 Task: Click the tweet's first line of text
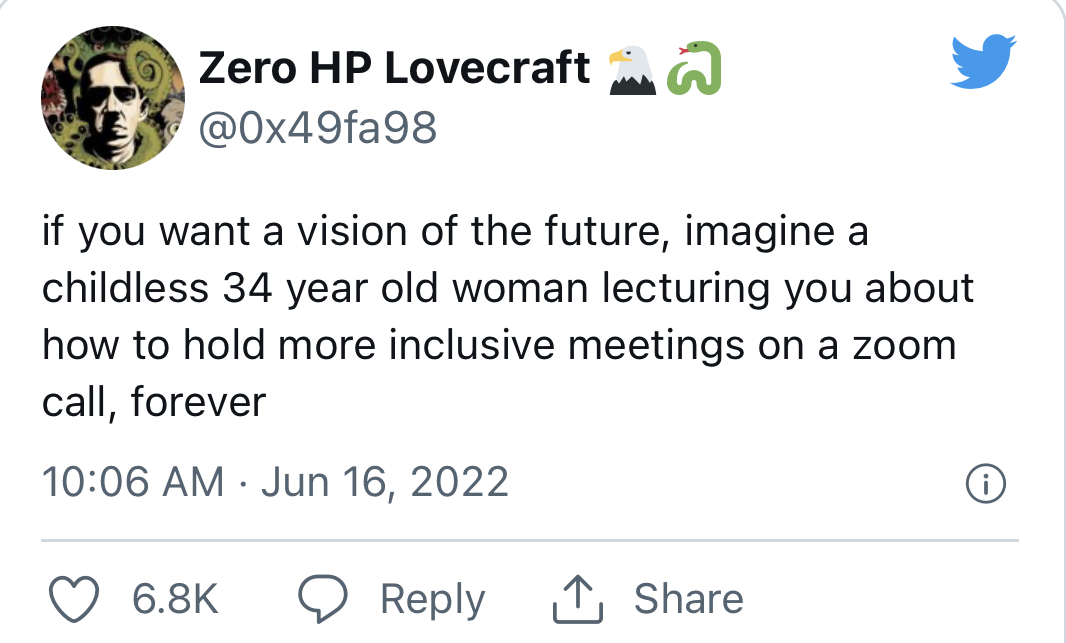tap(455, 232)
